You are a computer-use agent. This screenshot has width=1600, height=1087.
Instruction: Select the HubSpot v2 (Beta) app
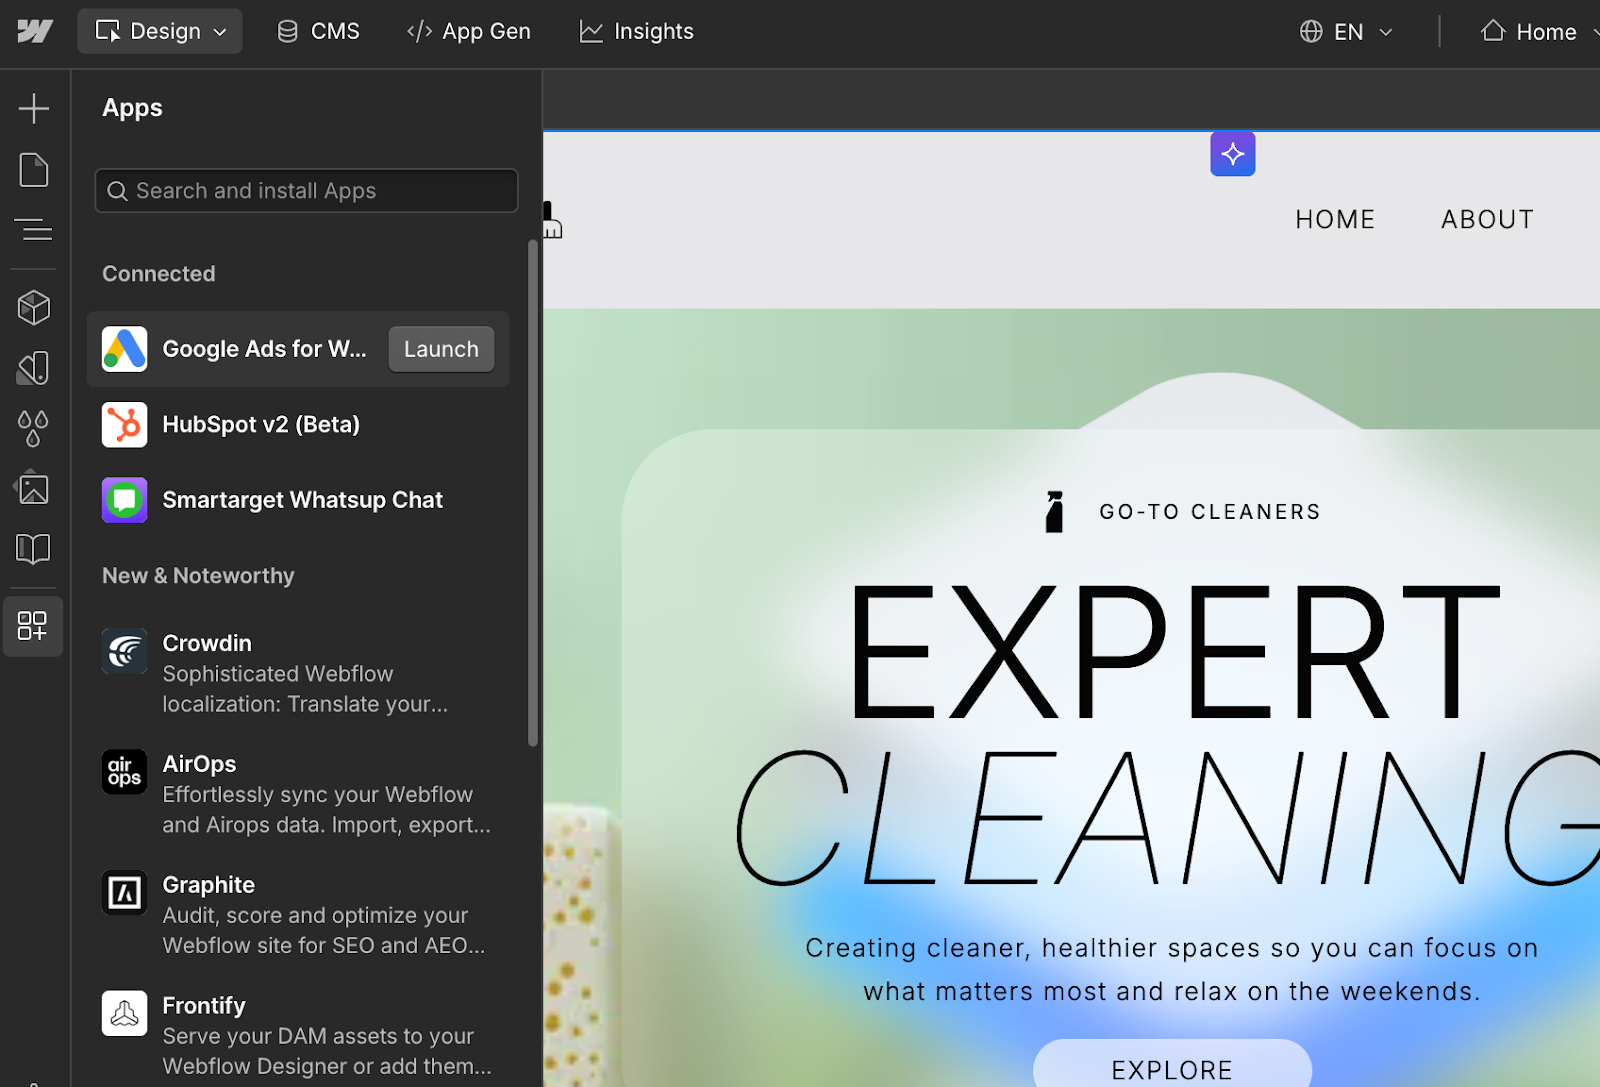coord(260,425)
